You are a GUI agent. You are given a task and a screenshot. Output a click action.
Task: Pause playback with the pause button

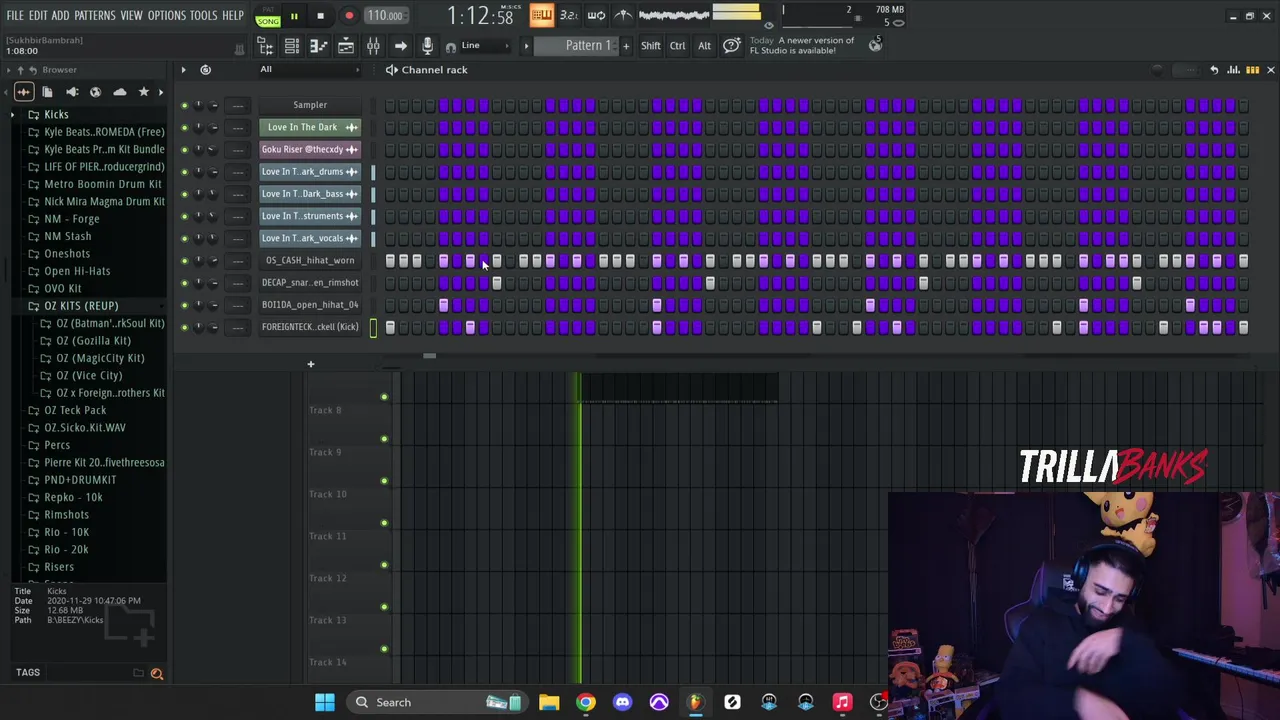(294, 16)
